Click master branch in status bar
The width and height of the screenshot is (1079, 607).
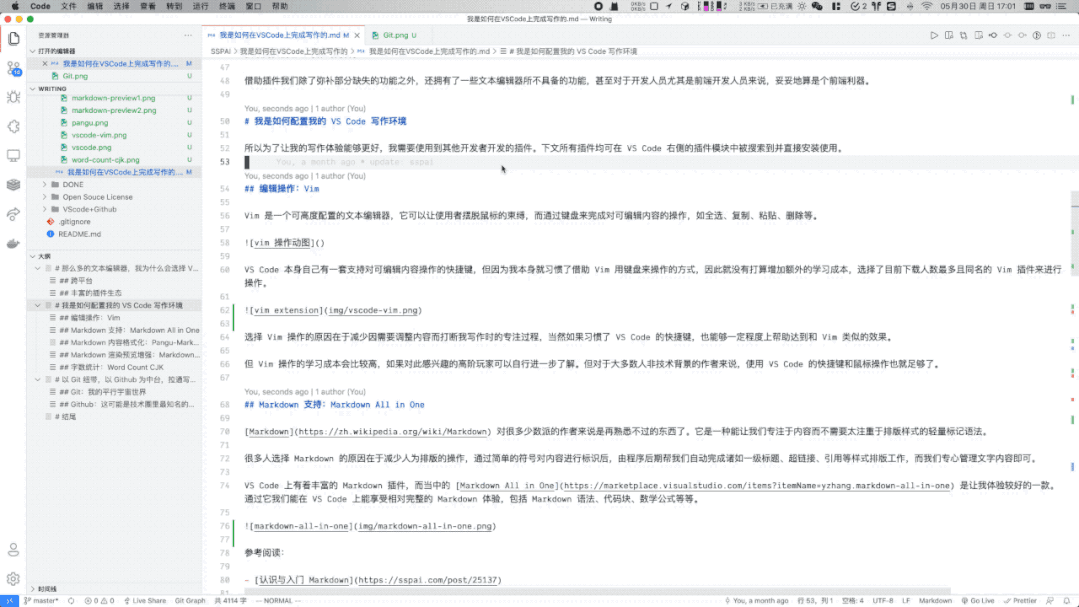[x=41, y=601]
